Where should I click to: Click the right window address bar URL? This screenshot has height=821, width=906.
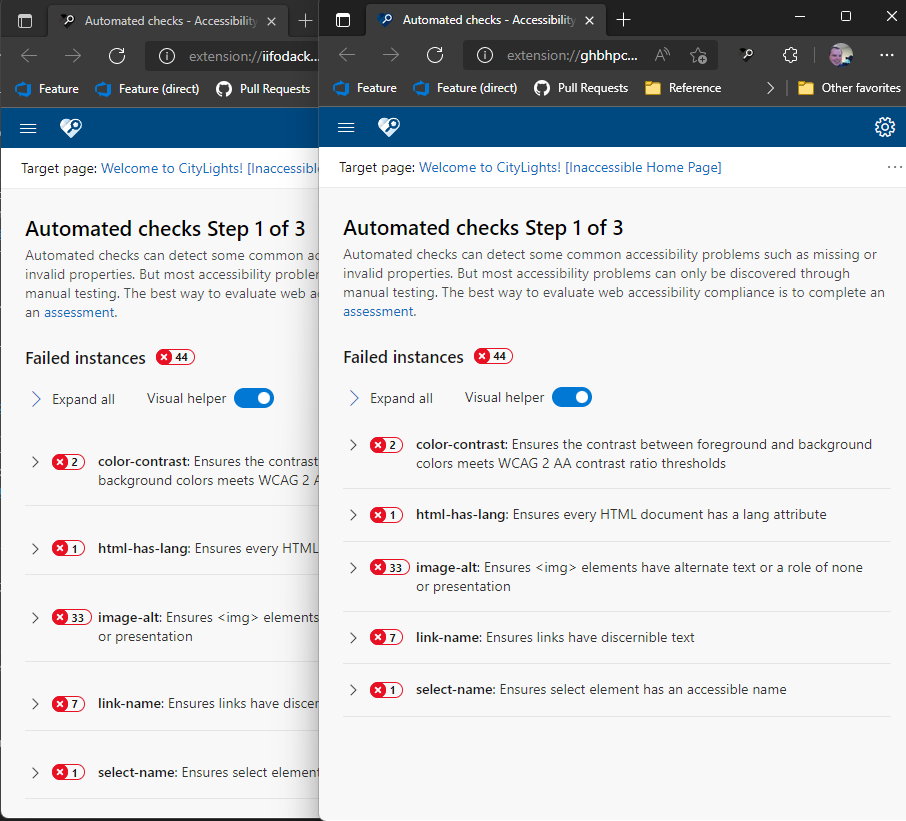pos(572,55)
